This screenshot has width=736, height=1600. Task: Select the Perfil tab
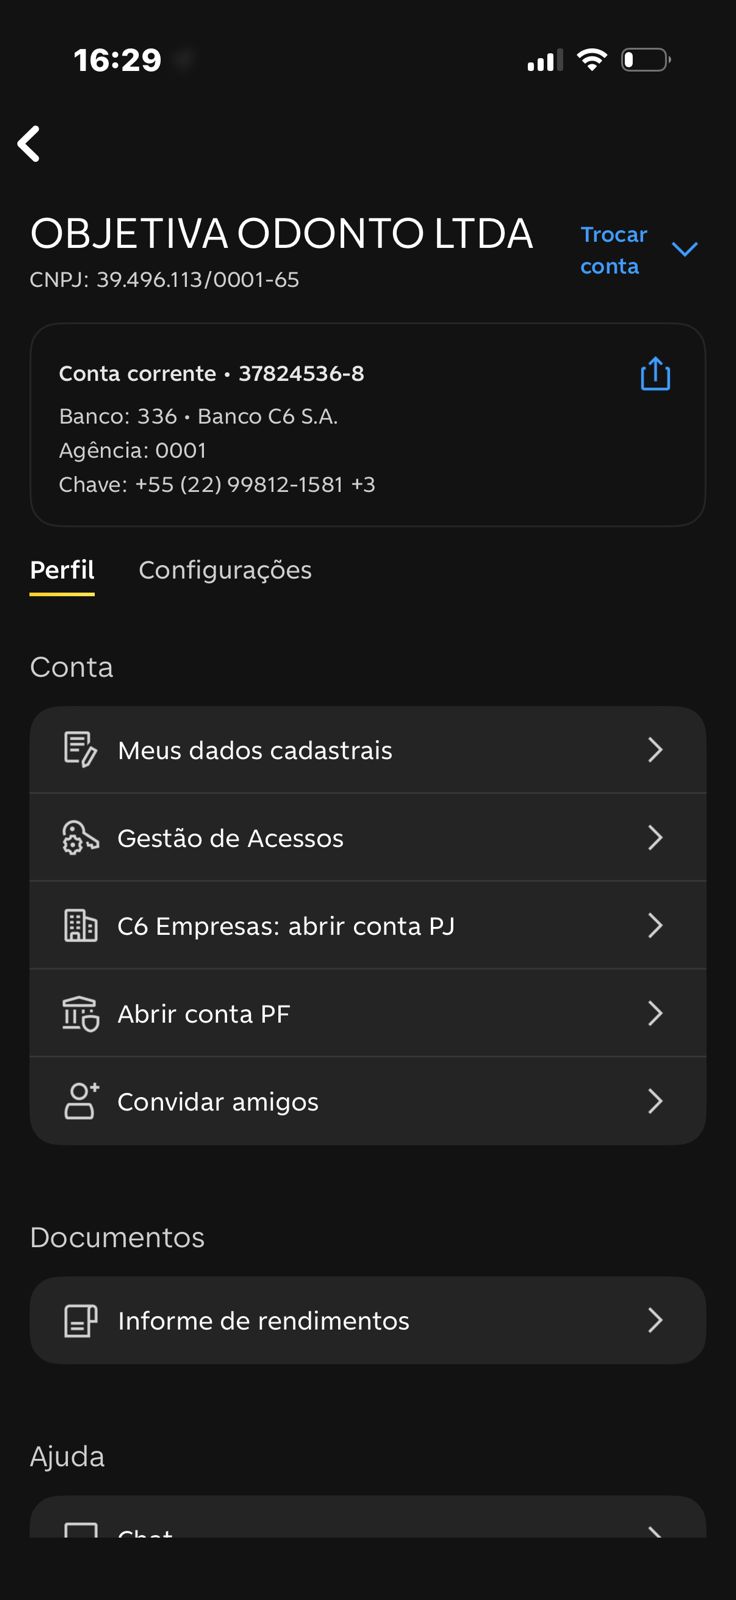tap(62, 570)
